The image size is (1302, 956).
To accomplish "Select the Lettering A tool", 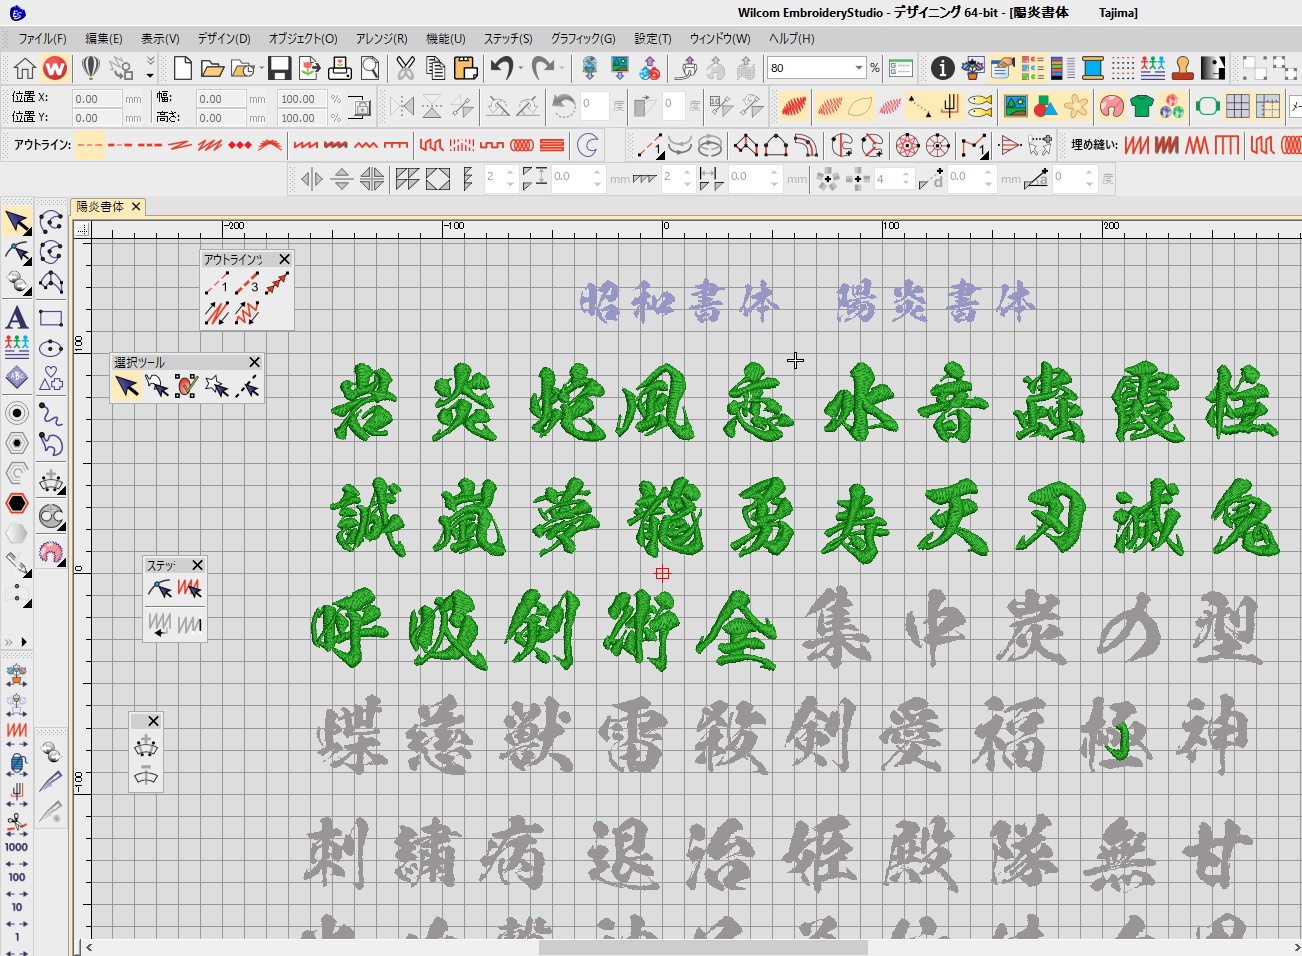I will [x=17, y=318].
